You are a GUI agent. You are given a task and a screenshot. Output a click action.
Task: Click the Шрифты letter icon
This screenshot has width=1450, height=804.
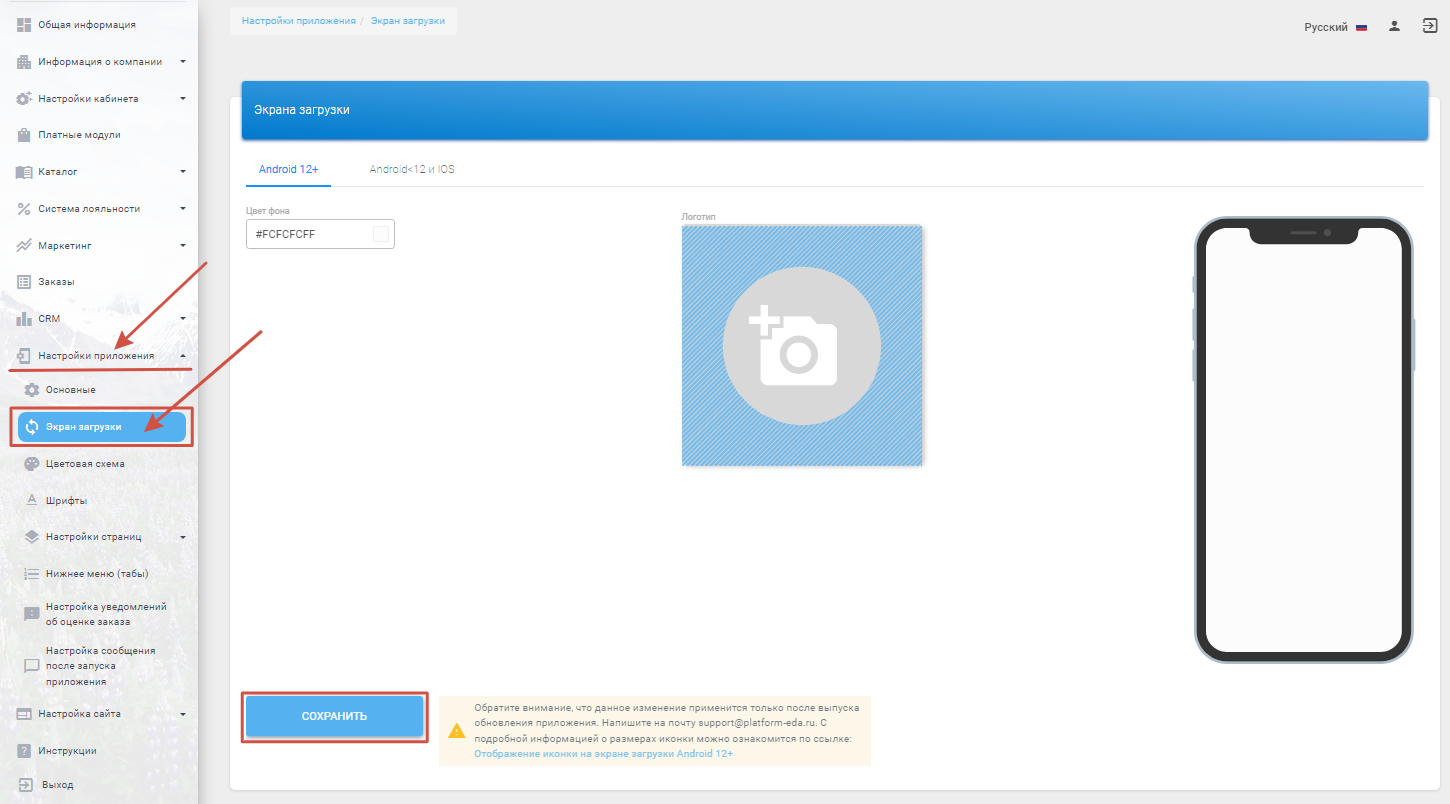[x=32, y=500]
